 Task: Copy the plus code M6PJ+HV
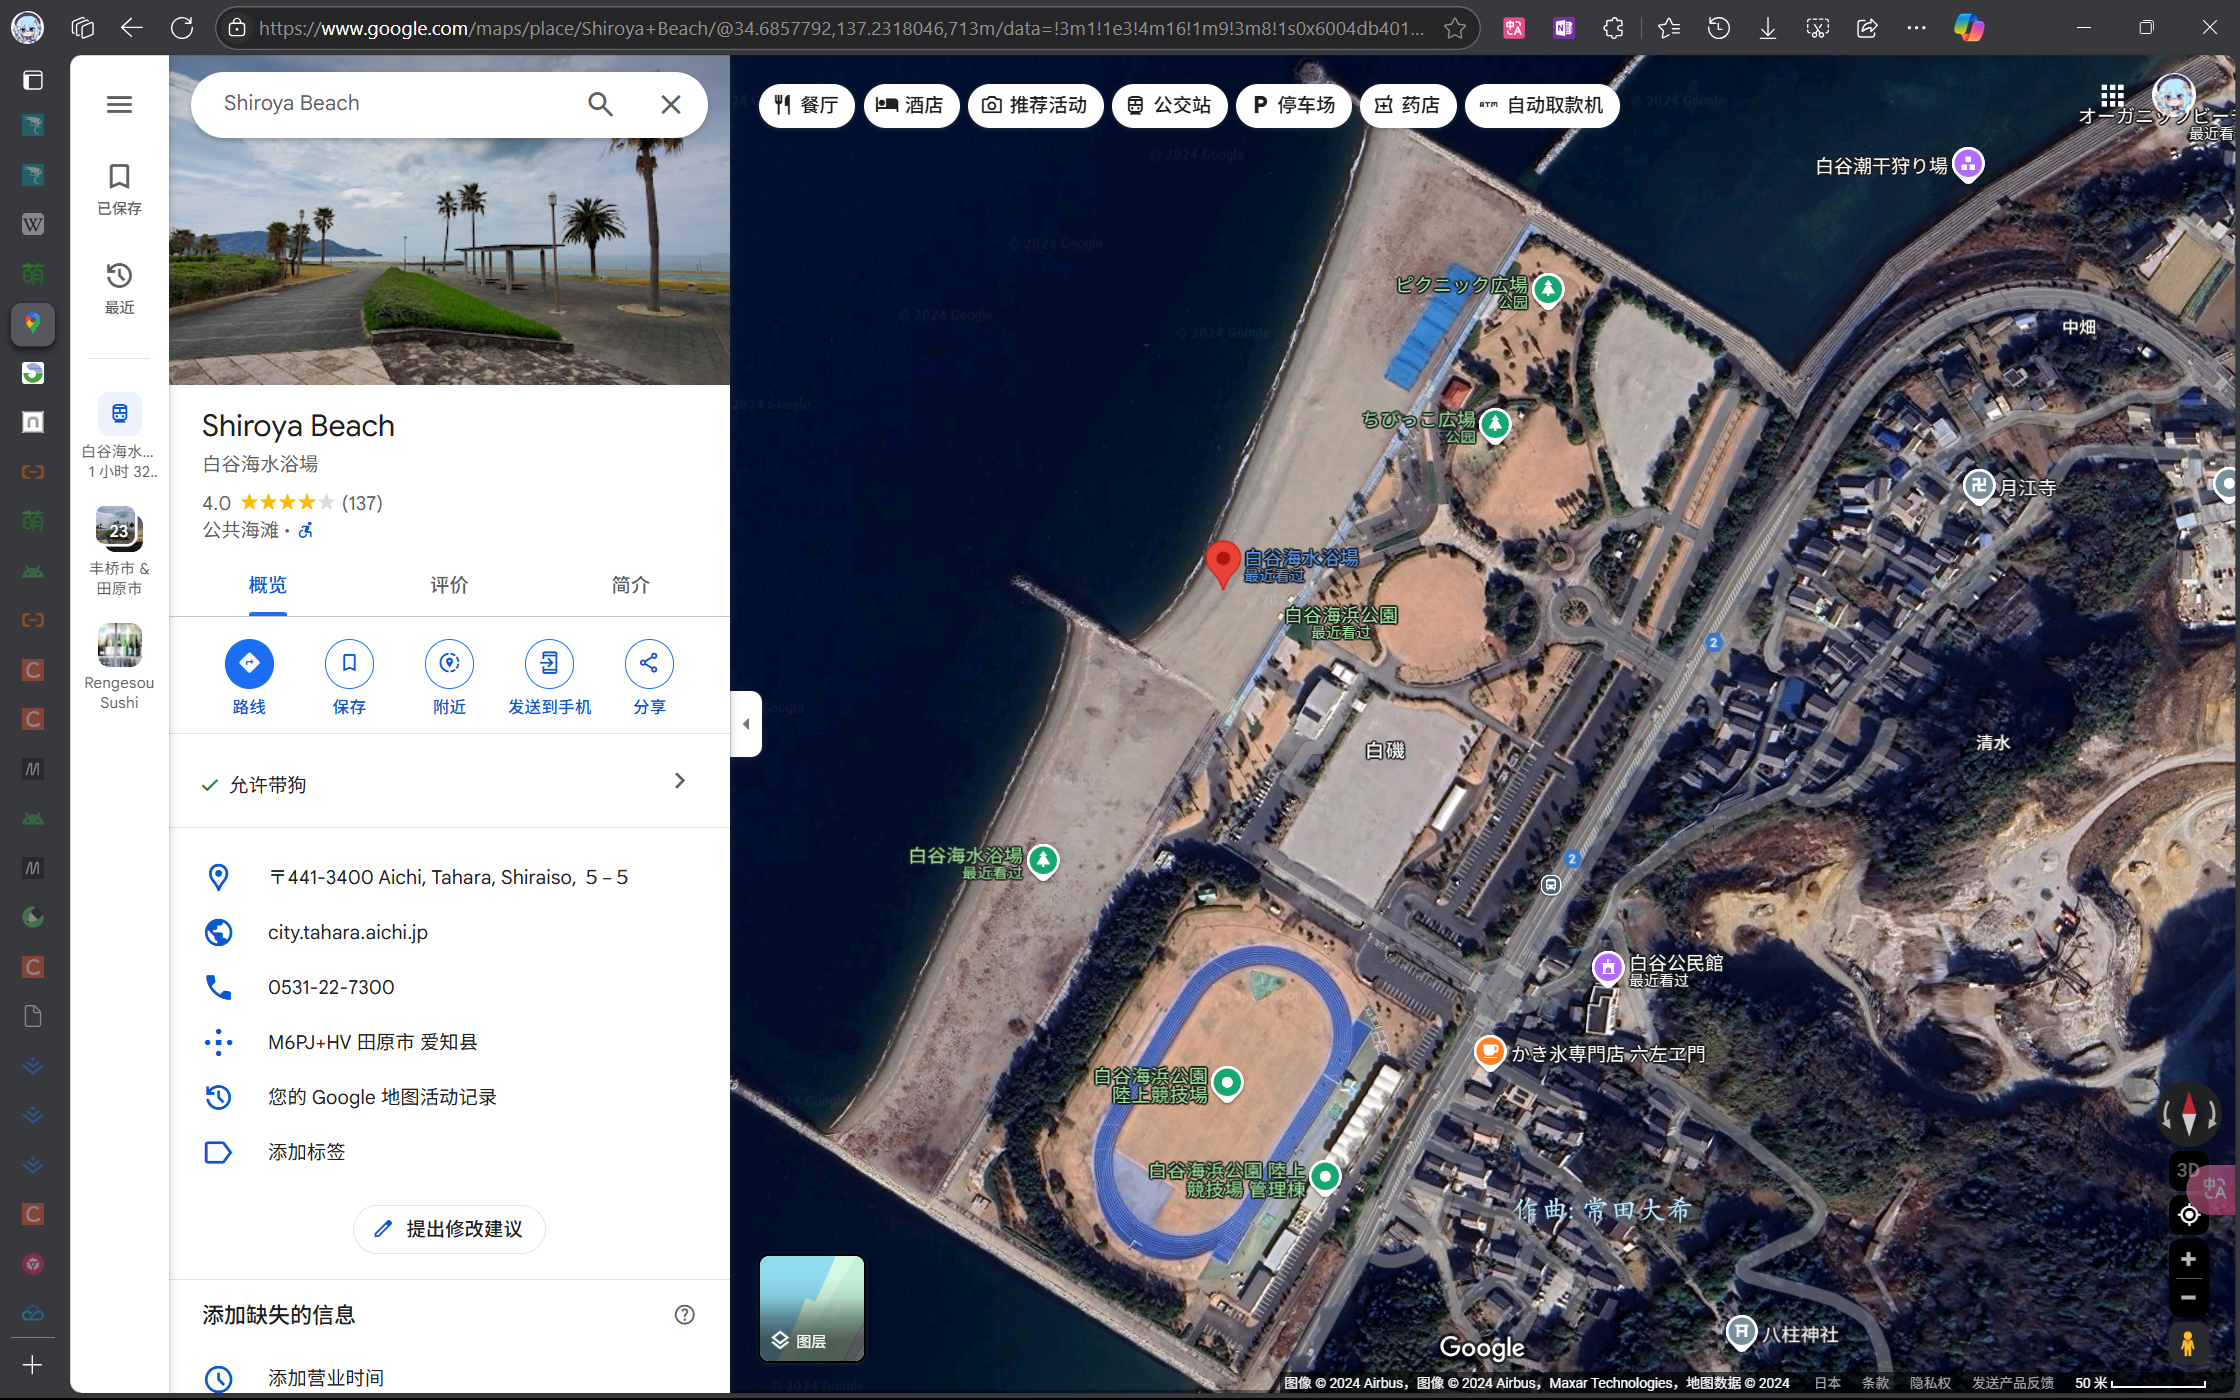[373, 1042]
